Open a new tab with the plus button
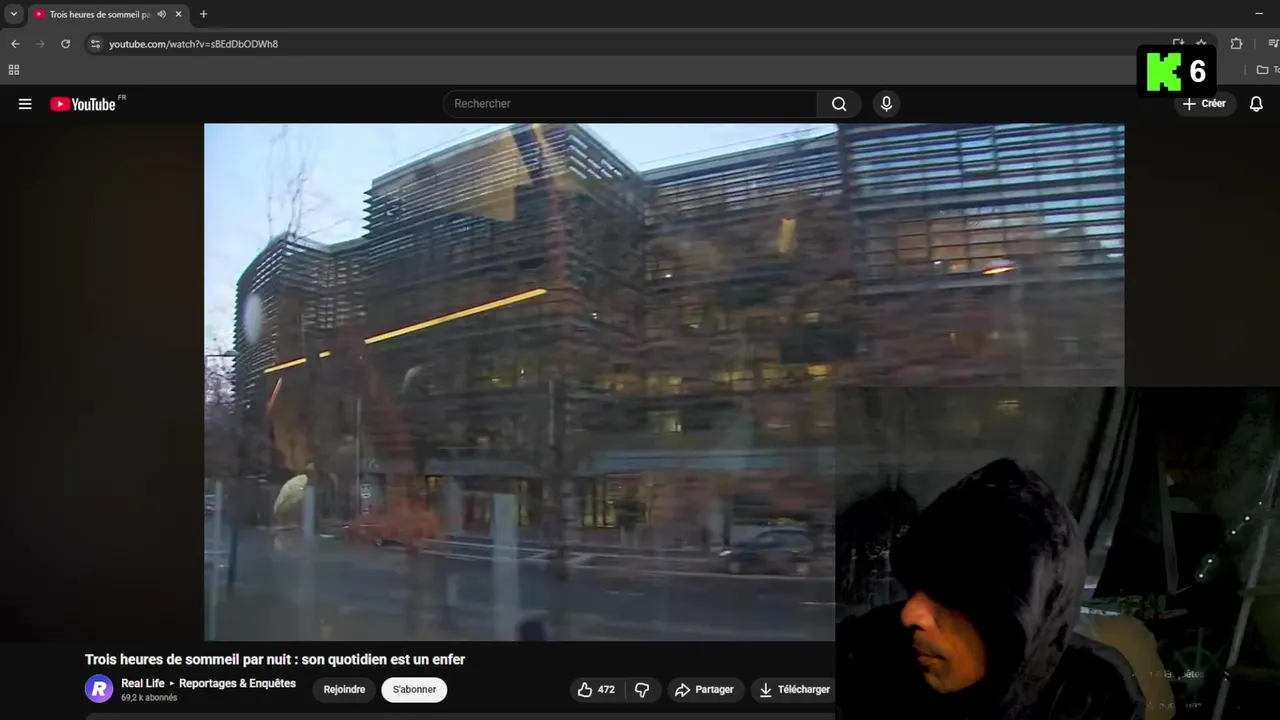The width and height of the screenshot is (1280, 720). click(203, 14)
